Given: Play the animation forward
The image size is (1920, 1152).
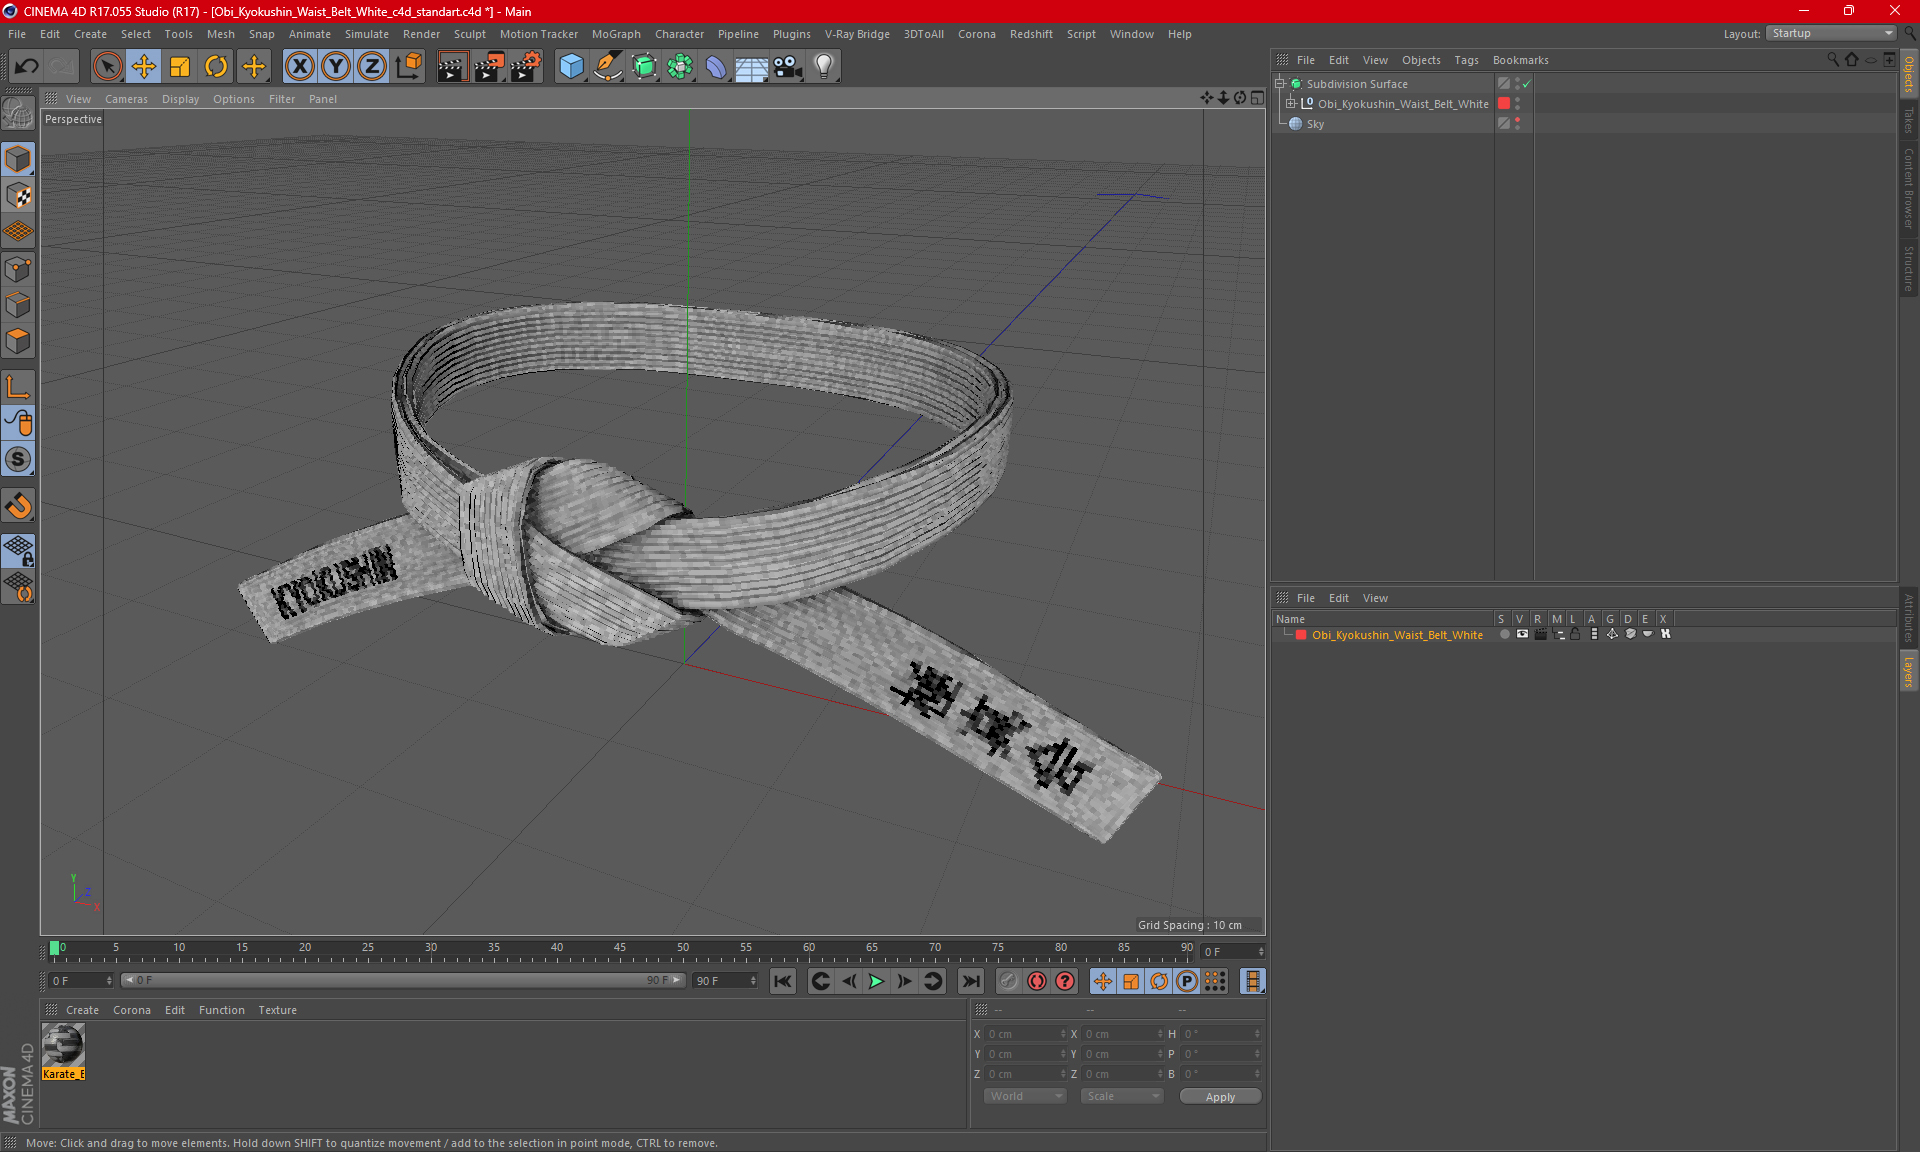Looking at the screenshot, I should click(x=876, y=981).
